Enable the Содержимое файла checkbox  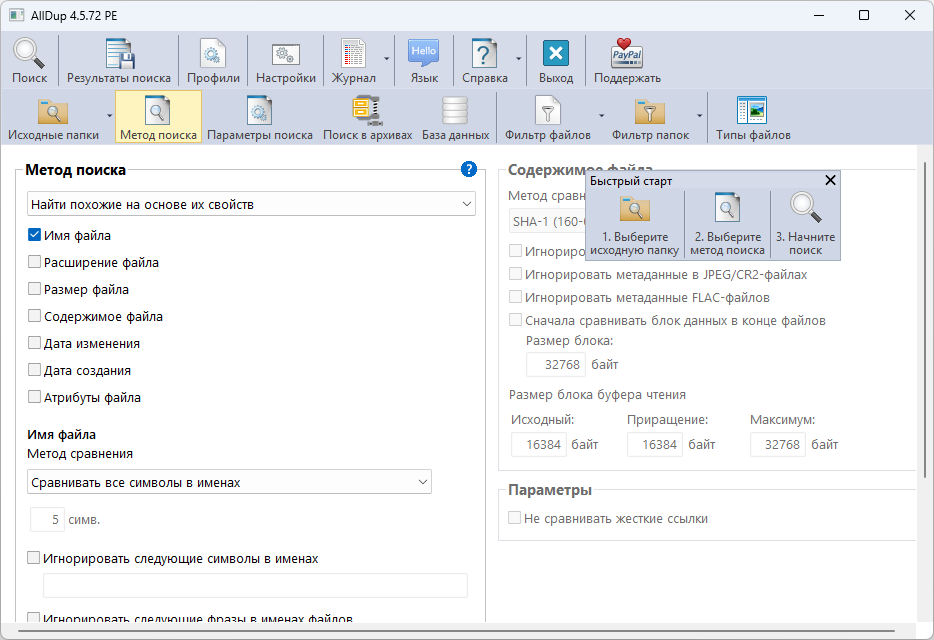tap(35, 317)
